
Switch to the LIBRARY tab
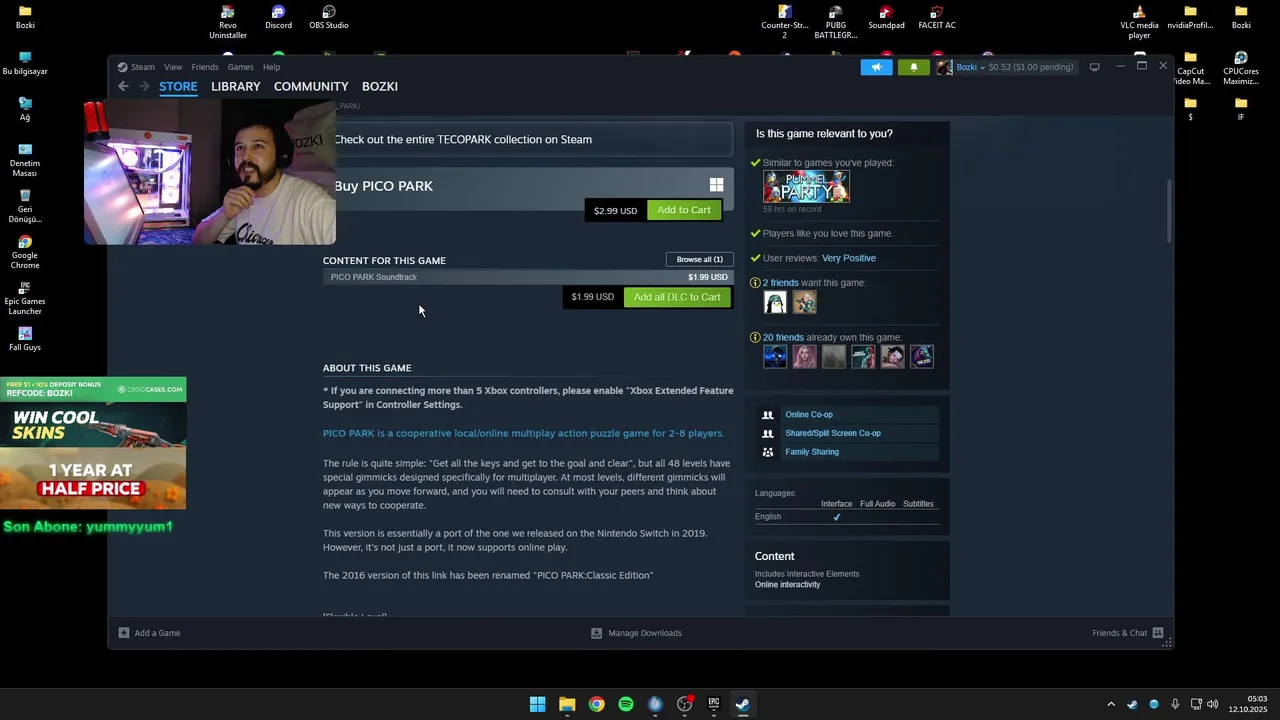point(235,87)
